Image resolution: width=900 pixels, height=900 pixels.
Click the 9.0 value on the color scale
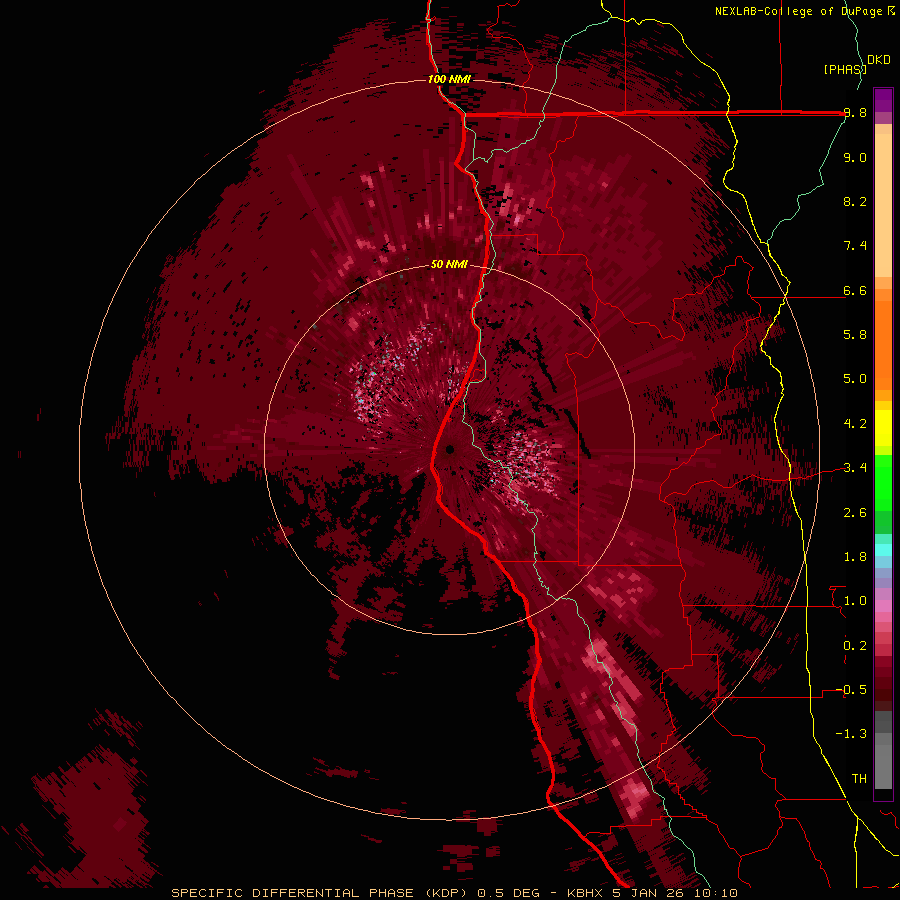[855, 158]
